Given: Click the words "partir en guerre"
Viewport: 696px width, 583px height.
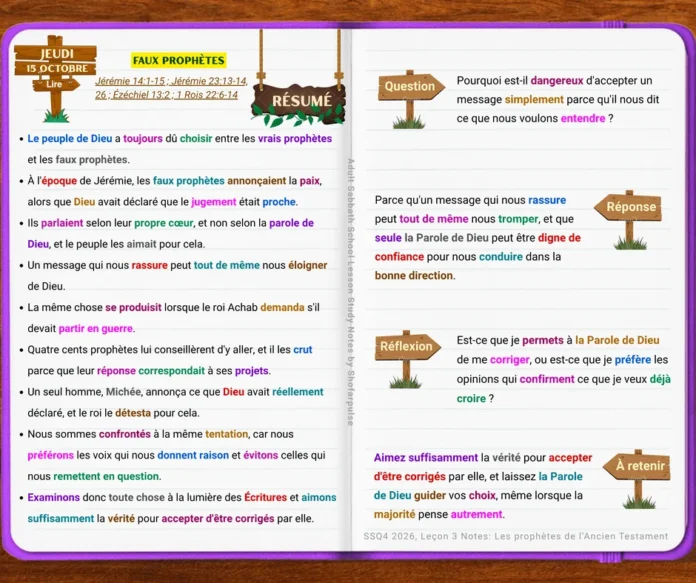Looking at the screenshot, I should 95,329.
